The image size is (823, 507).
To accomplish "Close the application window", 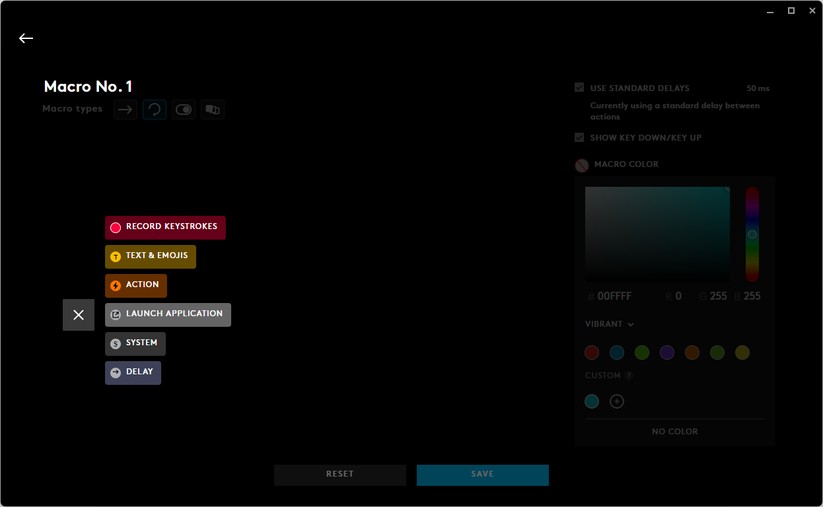I will point(812,11).
